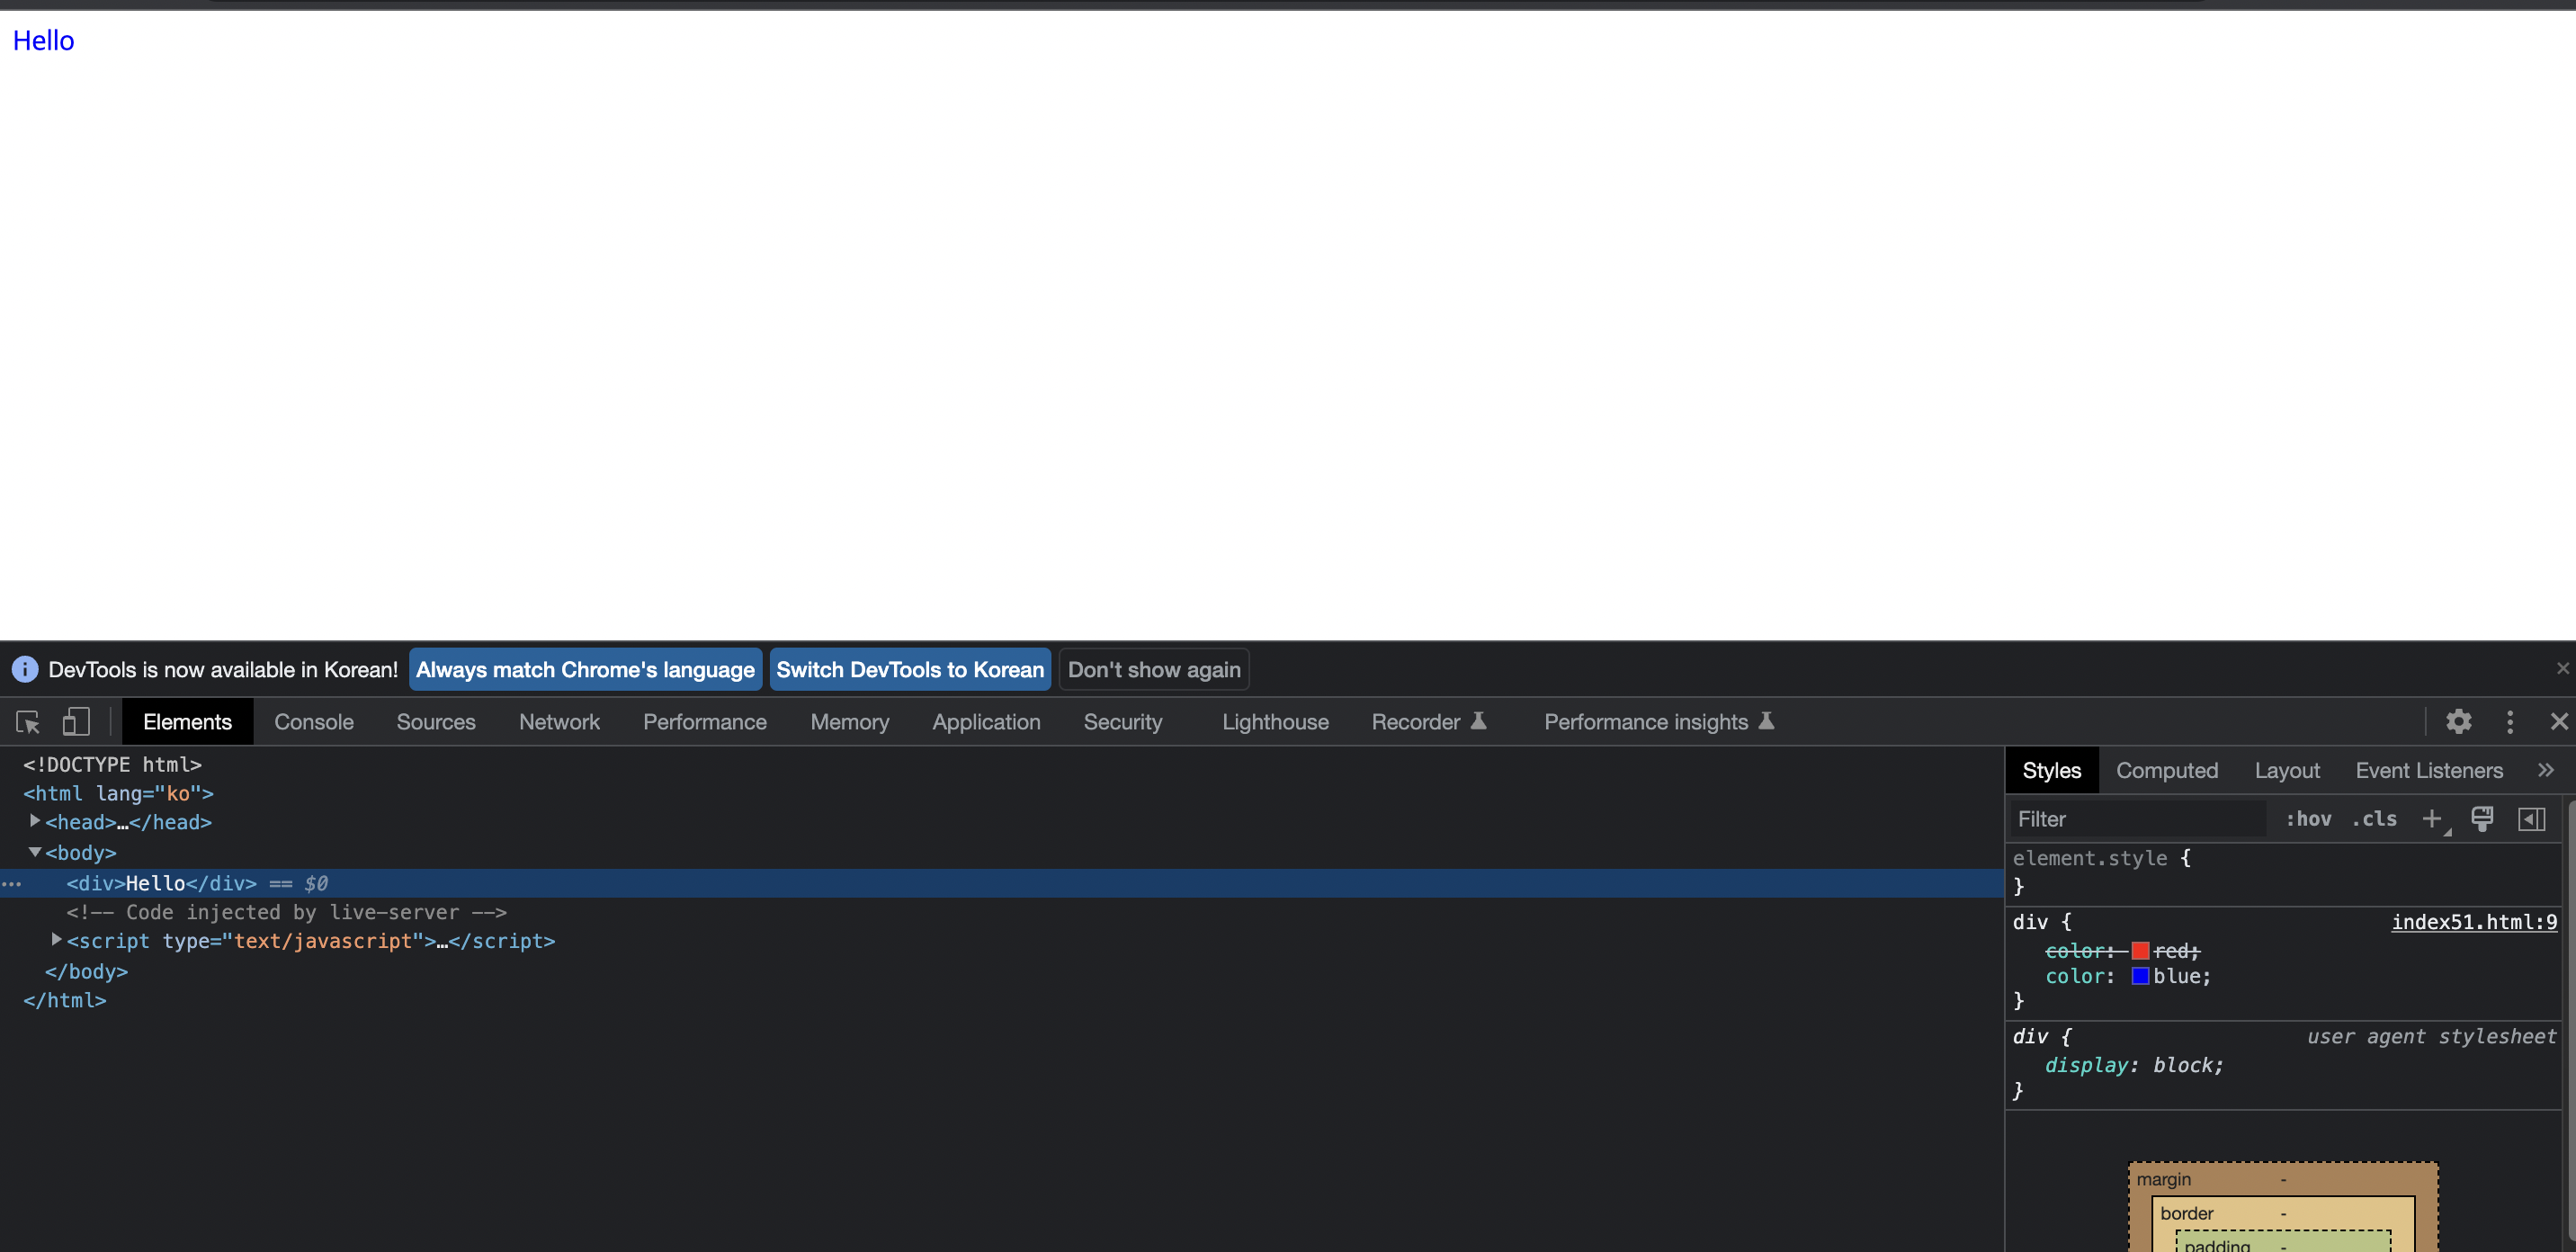Toggle the :hov element state panel
The image size is (2576, 1252).
pos(2308,819)
